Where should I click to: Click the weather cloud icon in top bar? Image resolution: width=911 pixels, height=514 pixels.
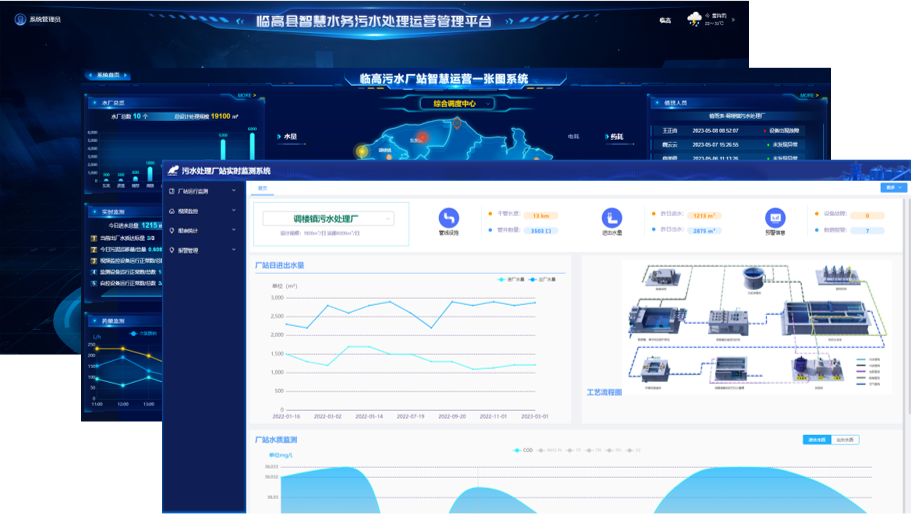(x=695, y=19)
